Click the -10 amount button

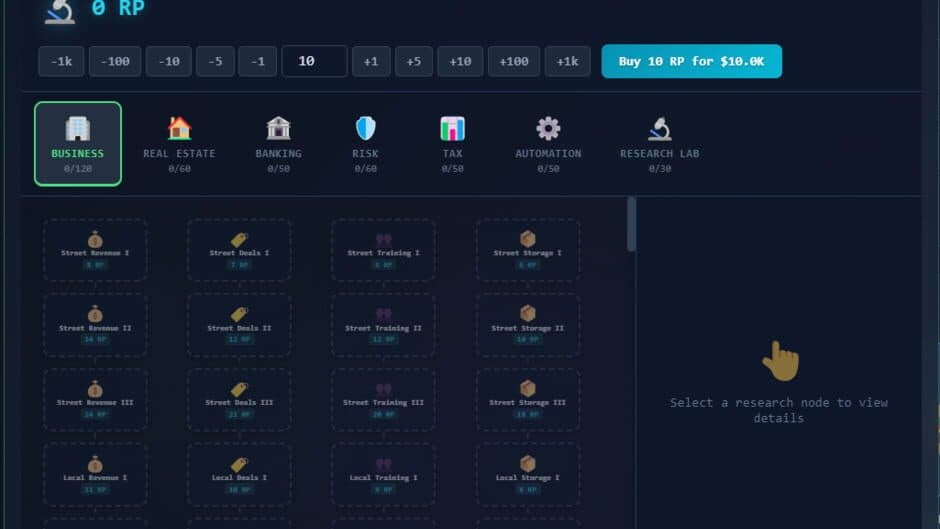click(x=169, y=61)
